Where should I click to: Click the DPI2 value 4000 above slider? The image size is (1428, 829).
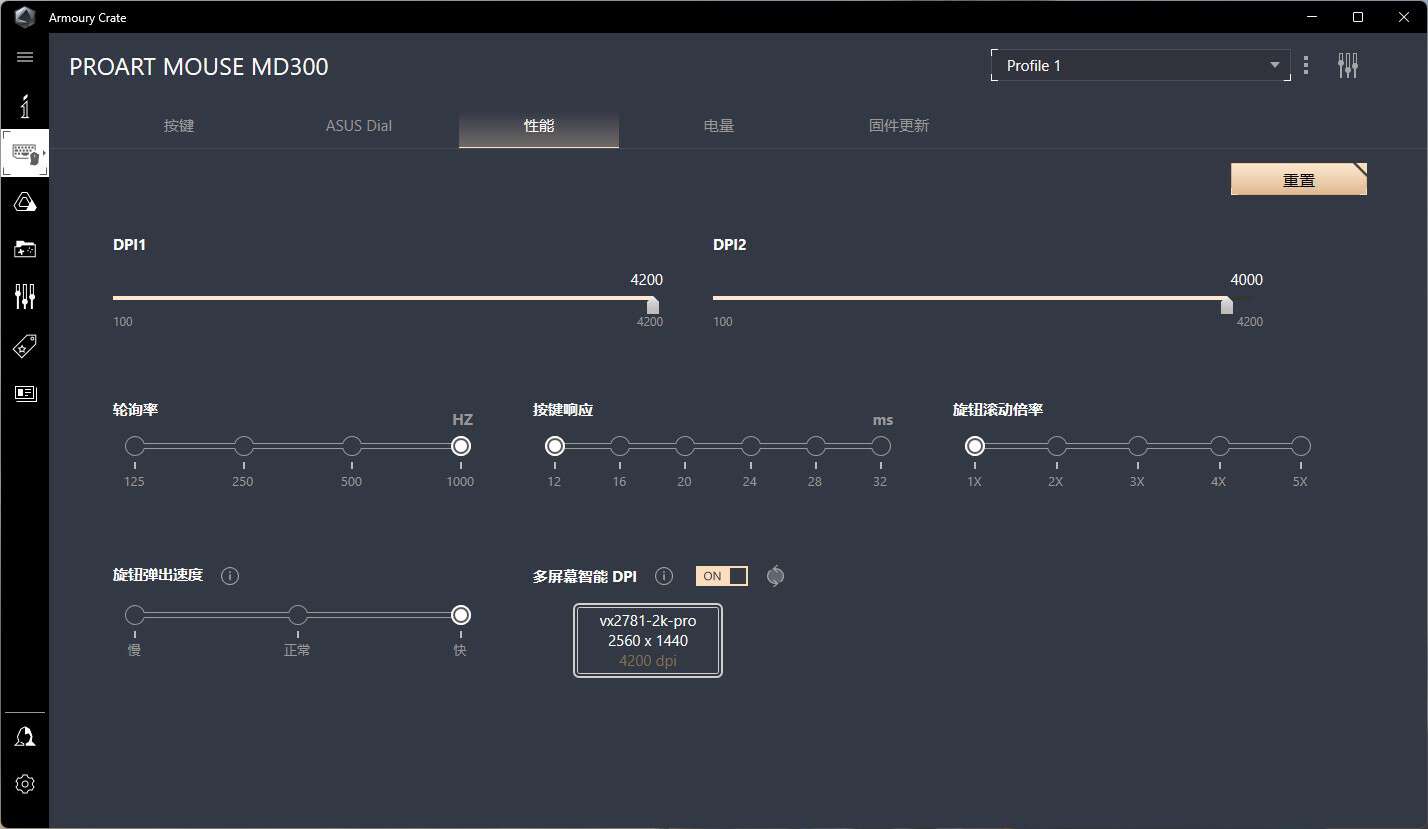pos(1246,280)
